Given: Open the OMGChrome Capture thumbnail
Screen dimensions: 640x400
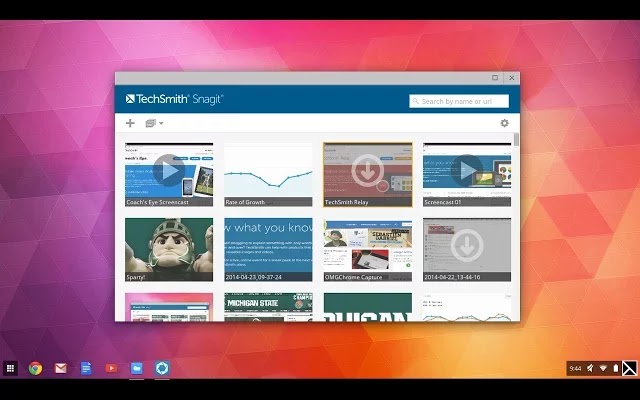Looking at the screenshot, I should 368,249.
